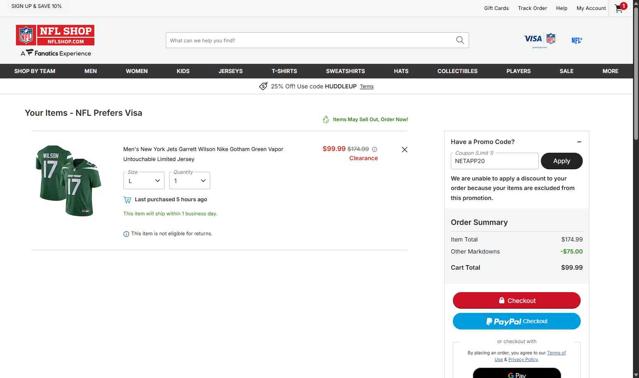Open the Sweatshirts menu
Screen dimensions: 639x378
pos(346,71)
